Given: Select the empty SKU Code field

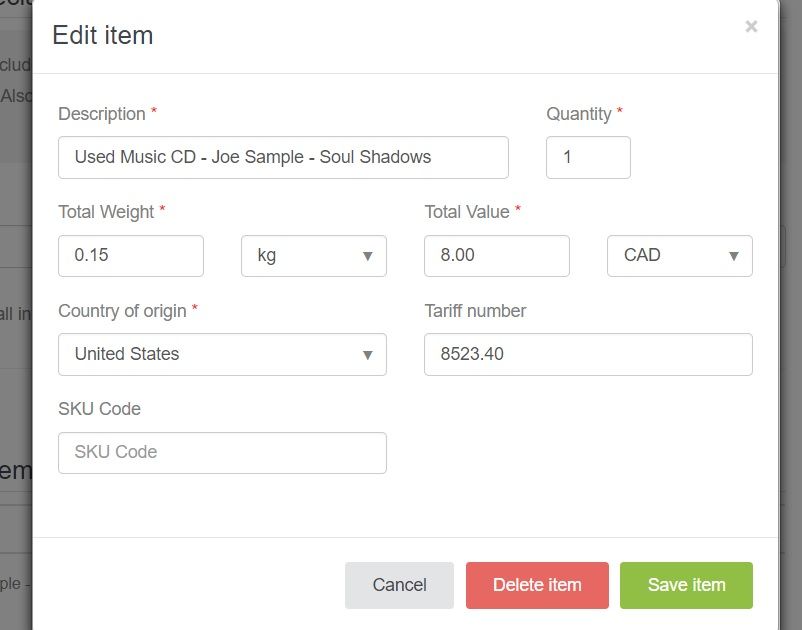Looking at the screenshot, I should pyautogui.click(x=222, y=452).
